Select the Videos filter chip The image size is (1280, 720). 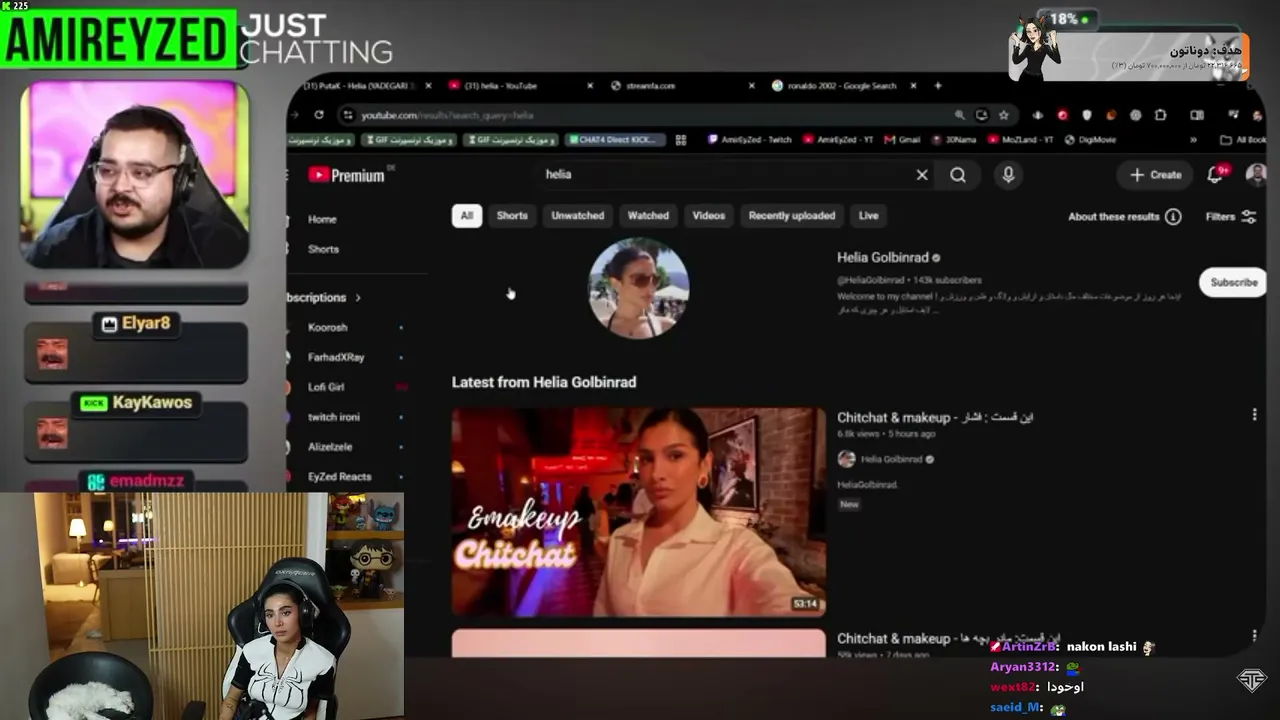pos(709,216)
